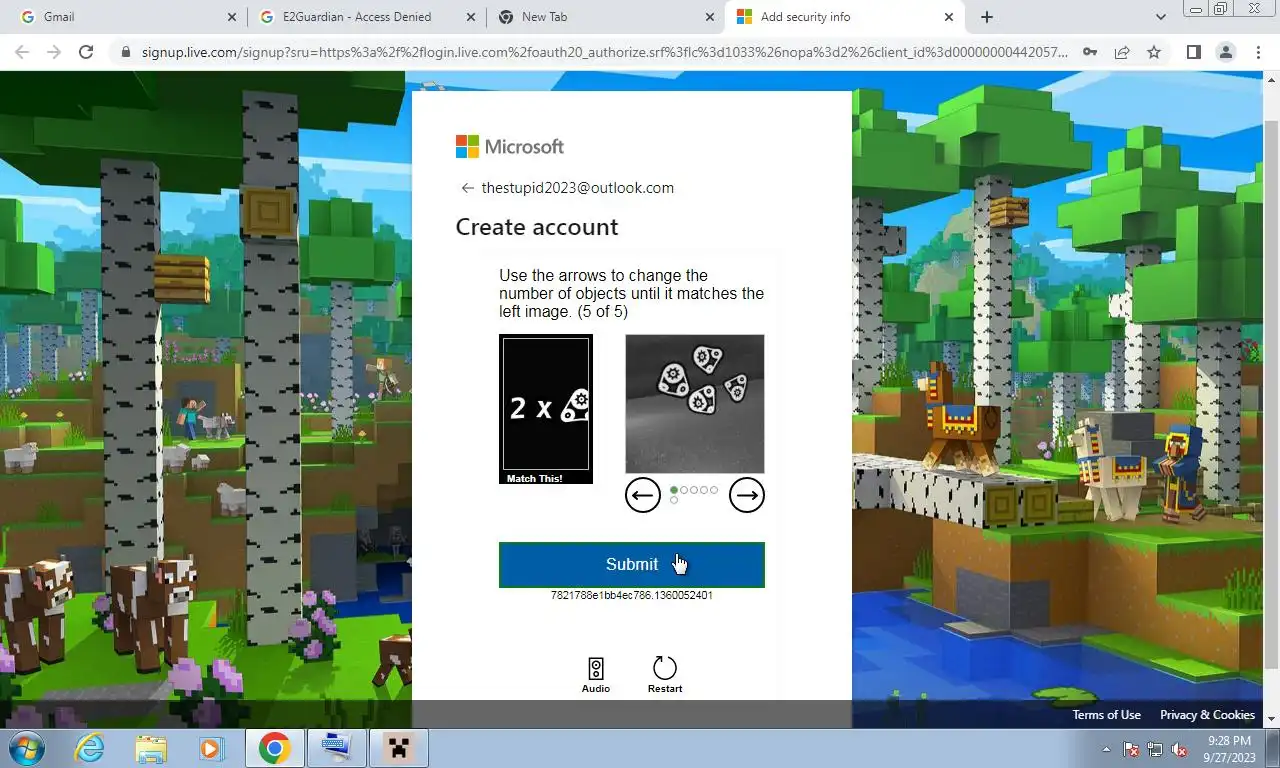Open the network tray icon
Viewport: 1280px width, 768px height.
click(x=1156, y=749)
